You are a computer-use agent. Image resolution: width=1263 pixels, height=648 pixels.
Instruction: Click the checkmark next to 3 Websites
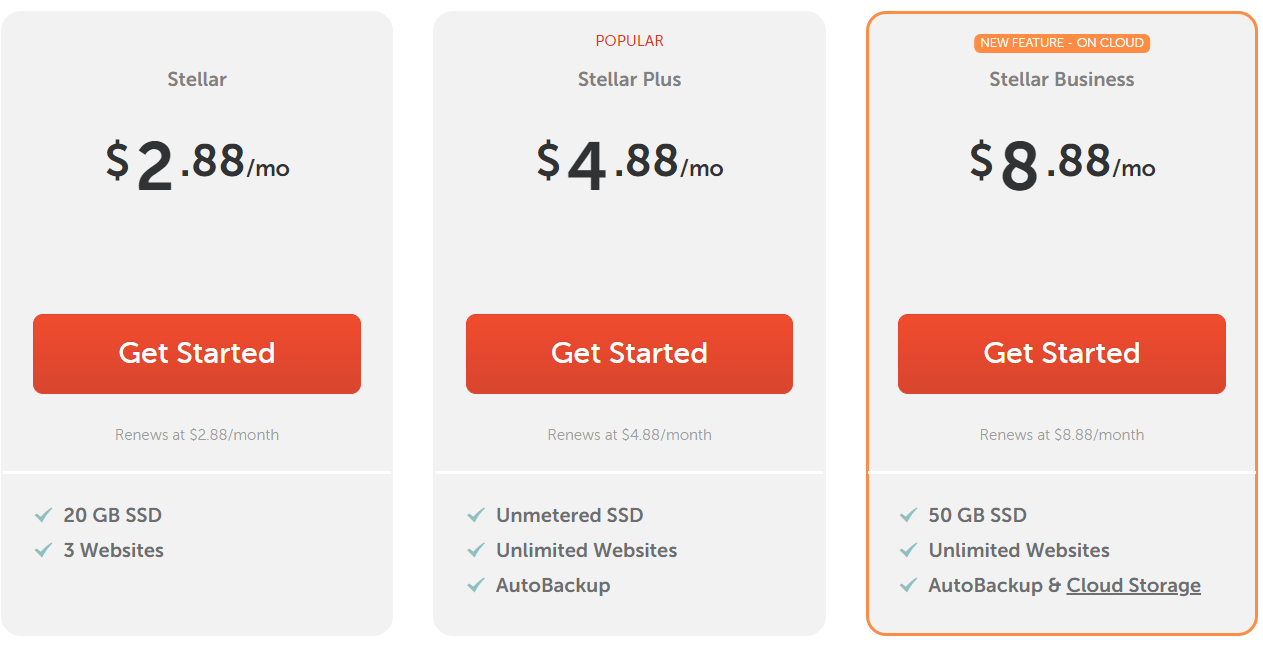point(43,550)
